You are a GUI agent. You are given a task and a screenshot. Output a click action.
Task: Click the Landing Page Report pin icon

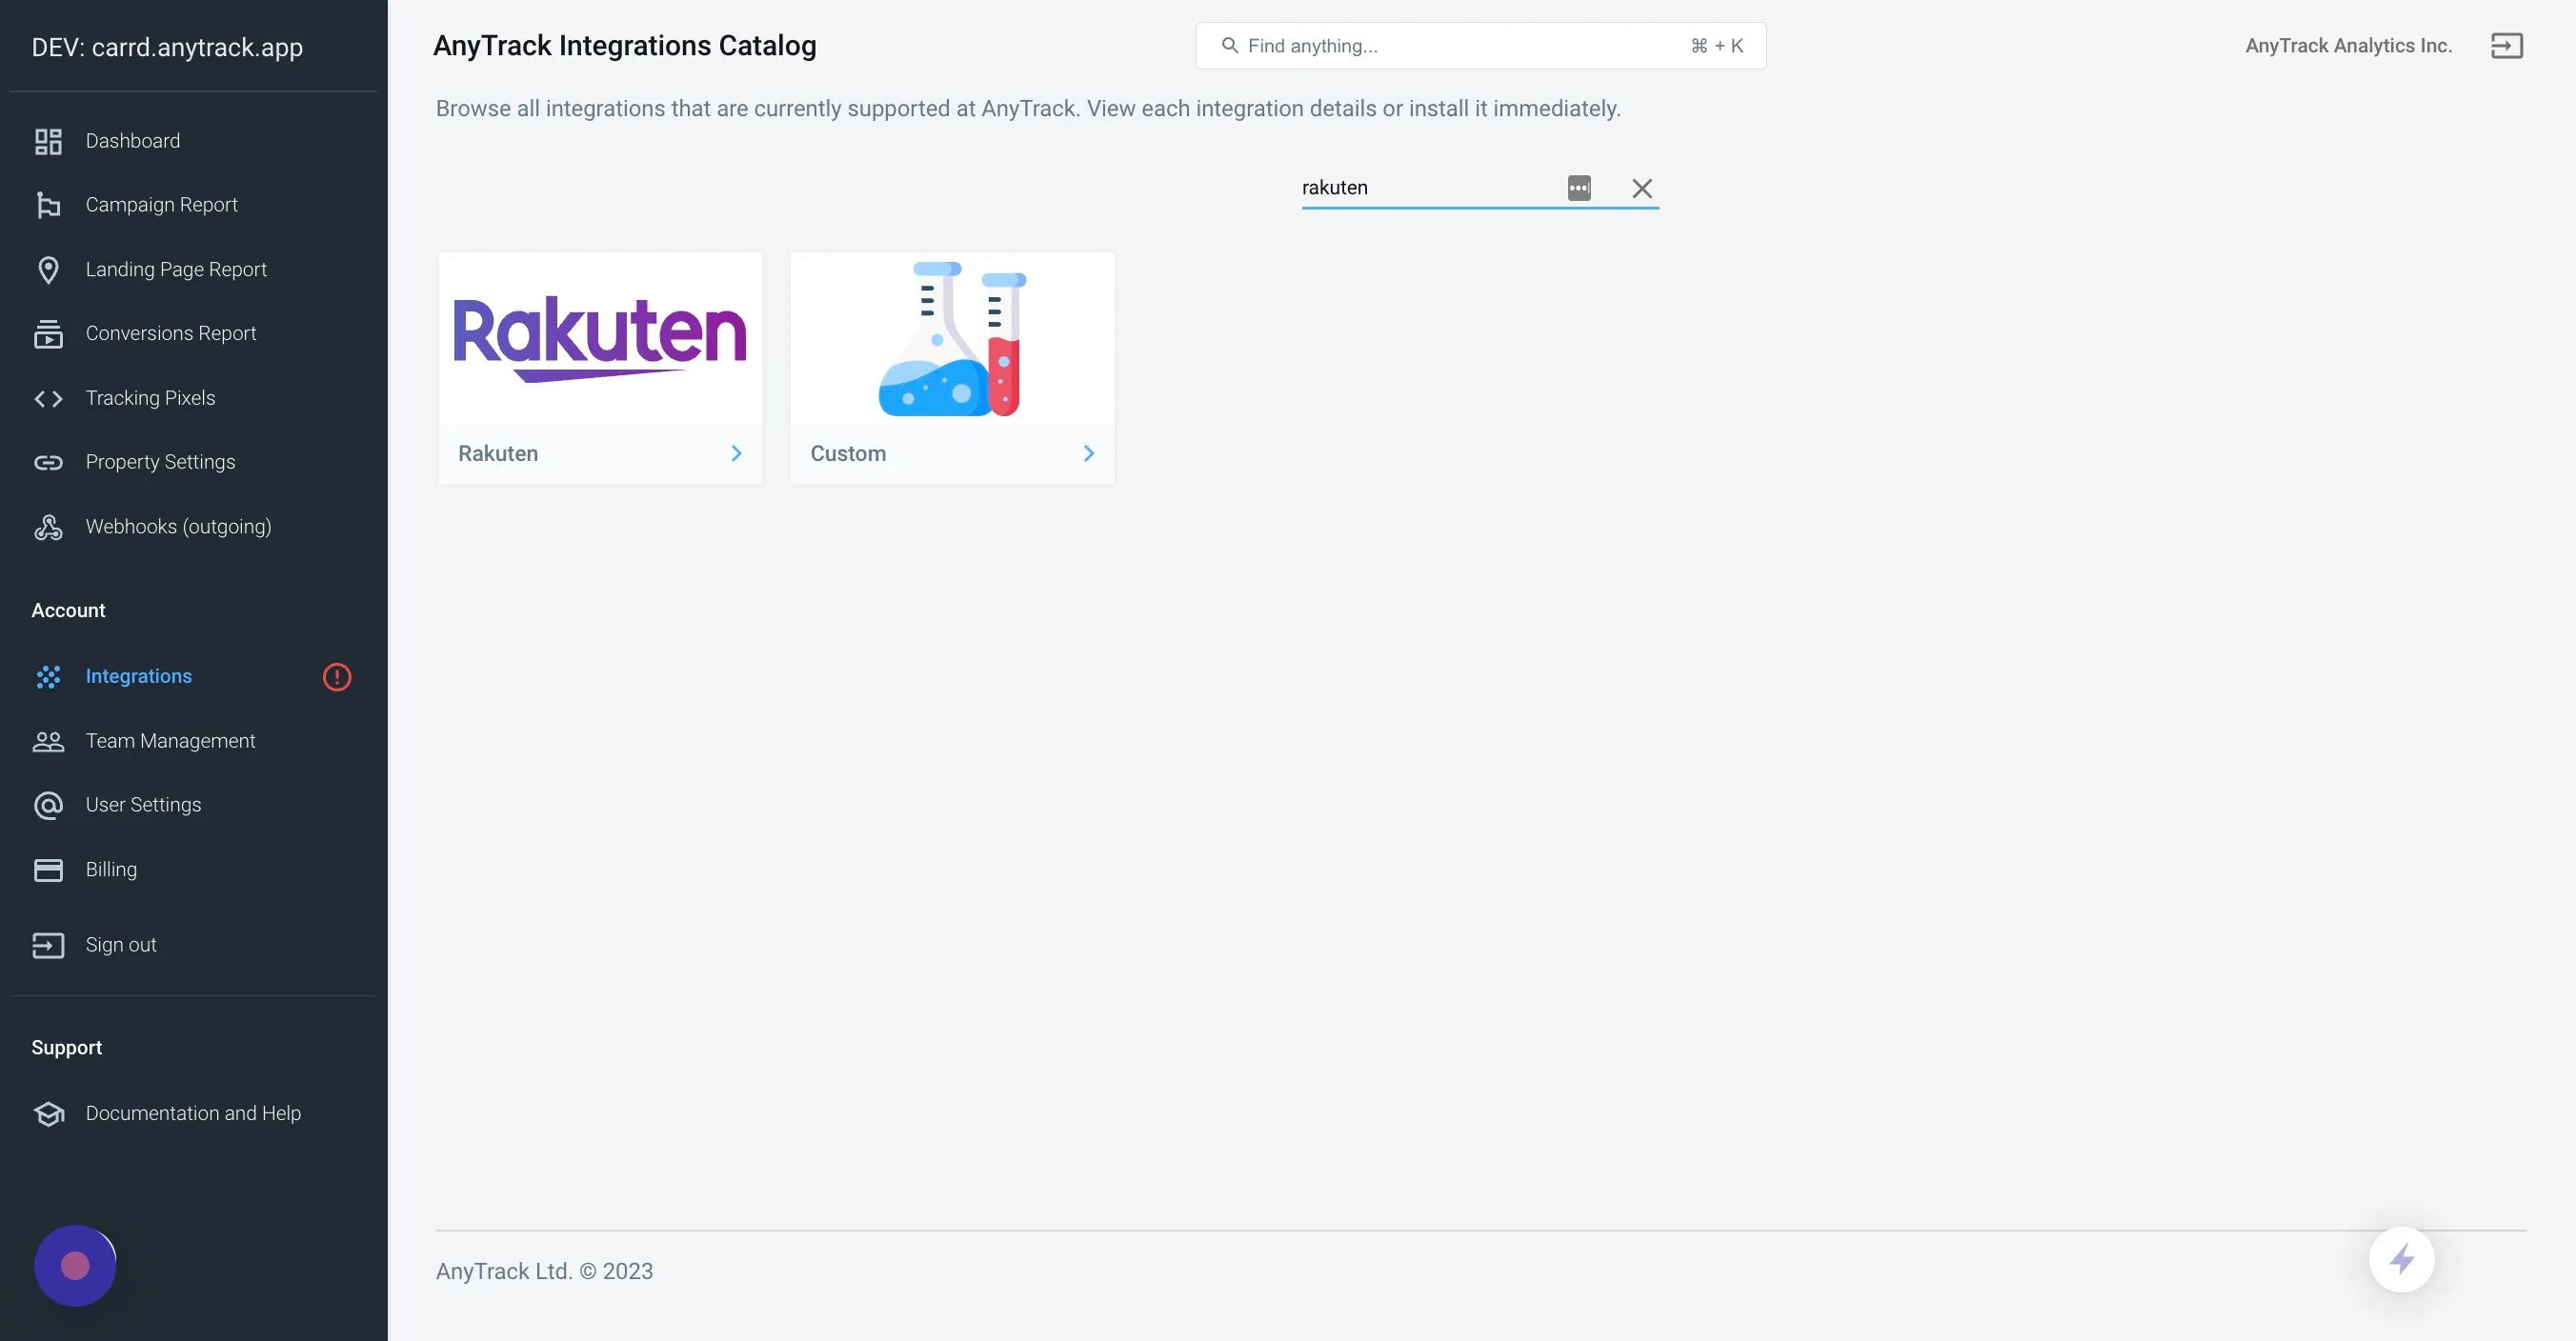(48, 270)
